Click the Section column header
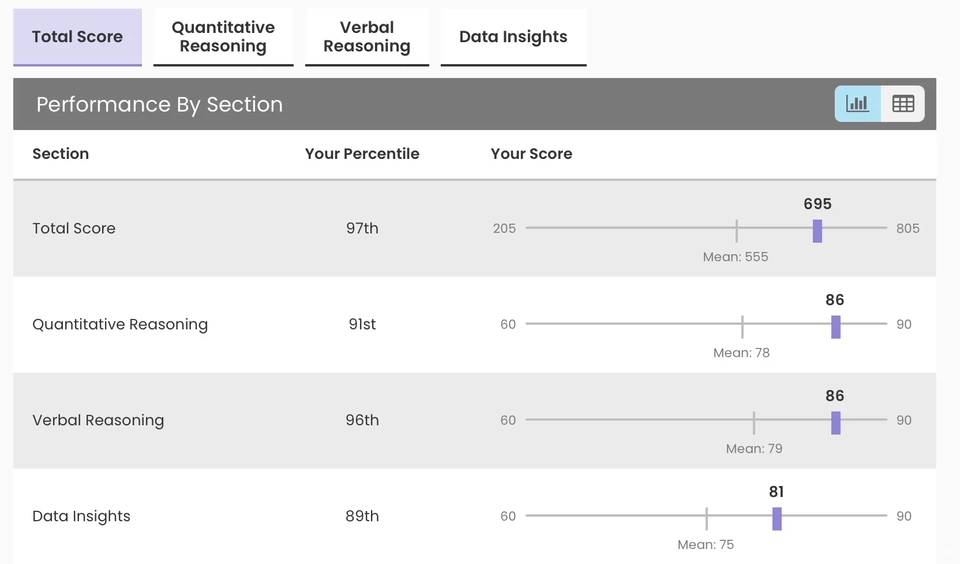Image resolution: width=960 pixels, height=564 pixels. point(61,154)
